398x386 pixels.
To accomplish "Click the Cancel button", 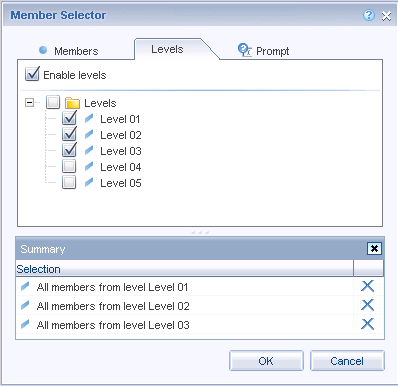I will 347,360.
